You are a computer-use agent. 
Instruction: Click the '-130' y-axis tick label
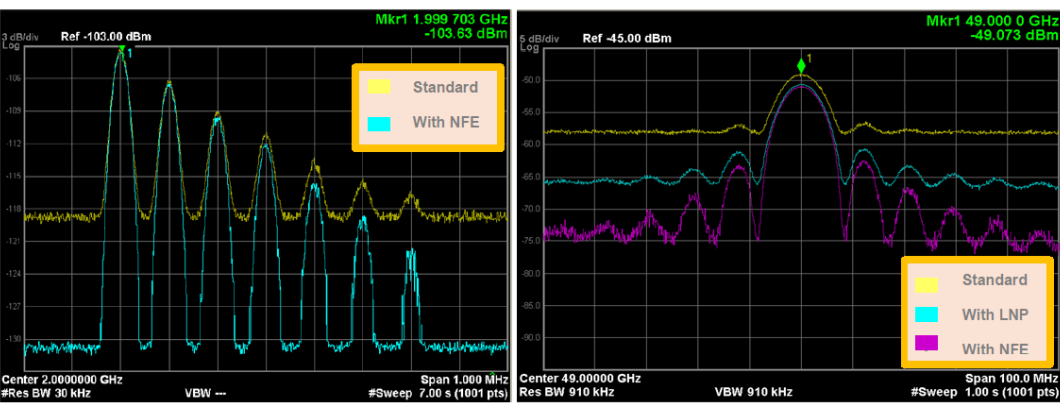click(x=16, y=339)
